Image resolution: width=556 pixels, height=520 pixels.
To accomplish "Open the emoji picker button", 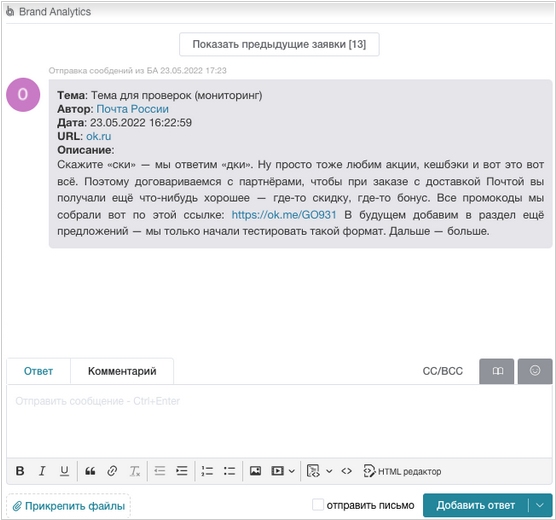I will (535, 371).
